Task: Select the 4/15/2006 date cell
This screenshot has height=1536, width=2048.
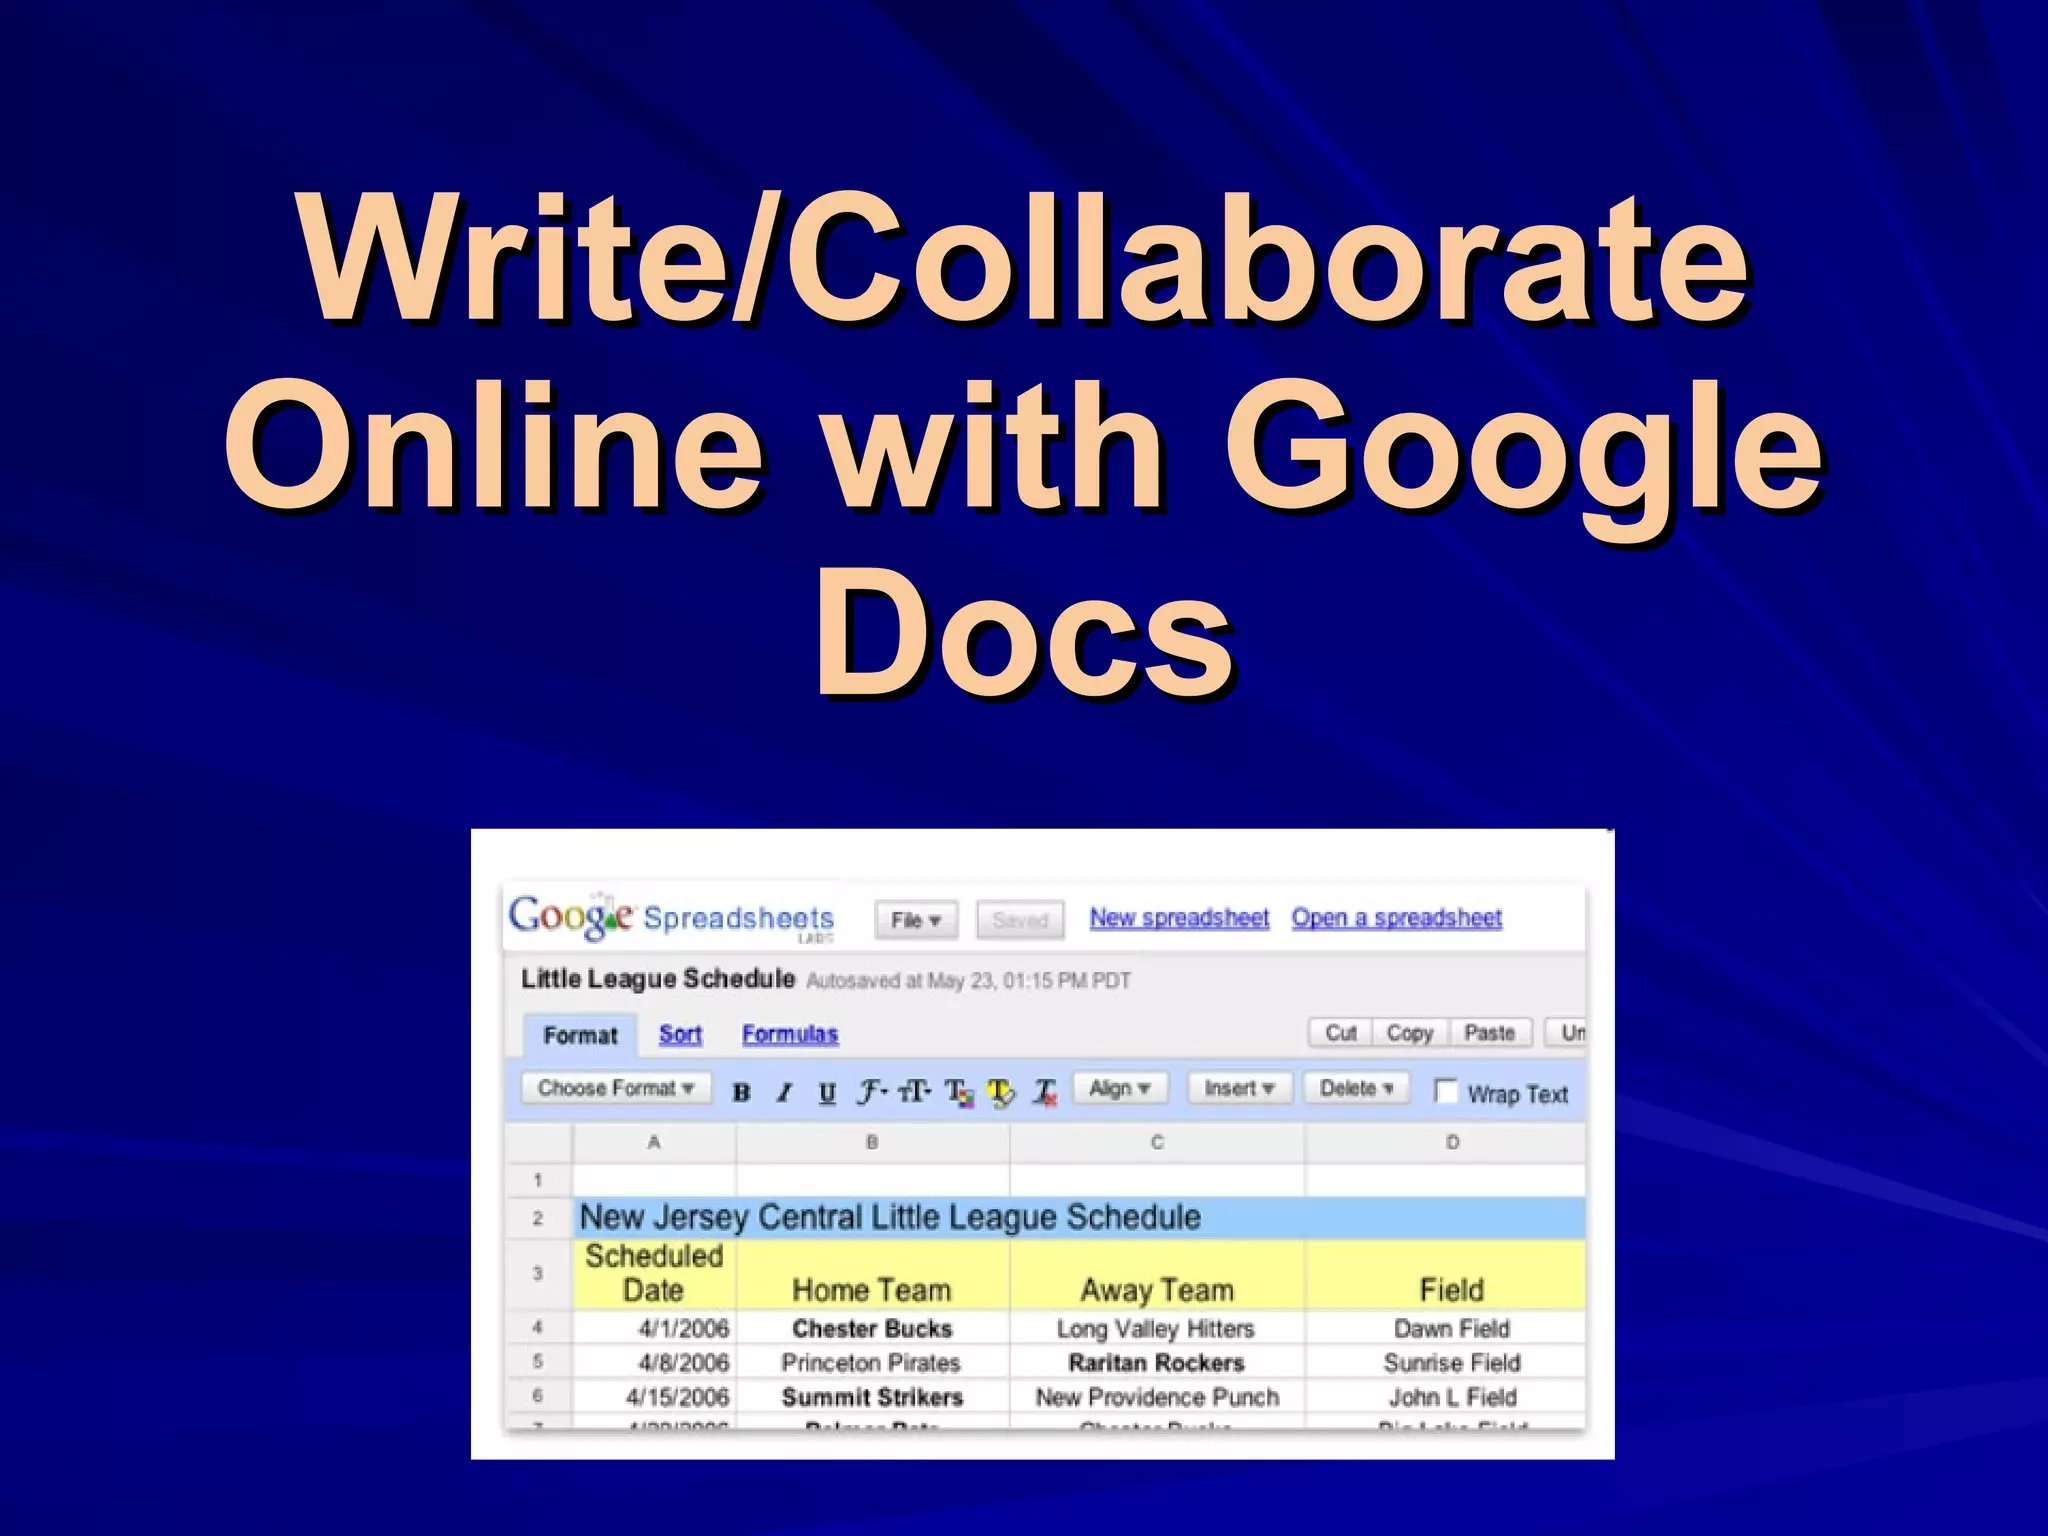Action: click(x=654, y=1396)
